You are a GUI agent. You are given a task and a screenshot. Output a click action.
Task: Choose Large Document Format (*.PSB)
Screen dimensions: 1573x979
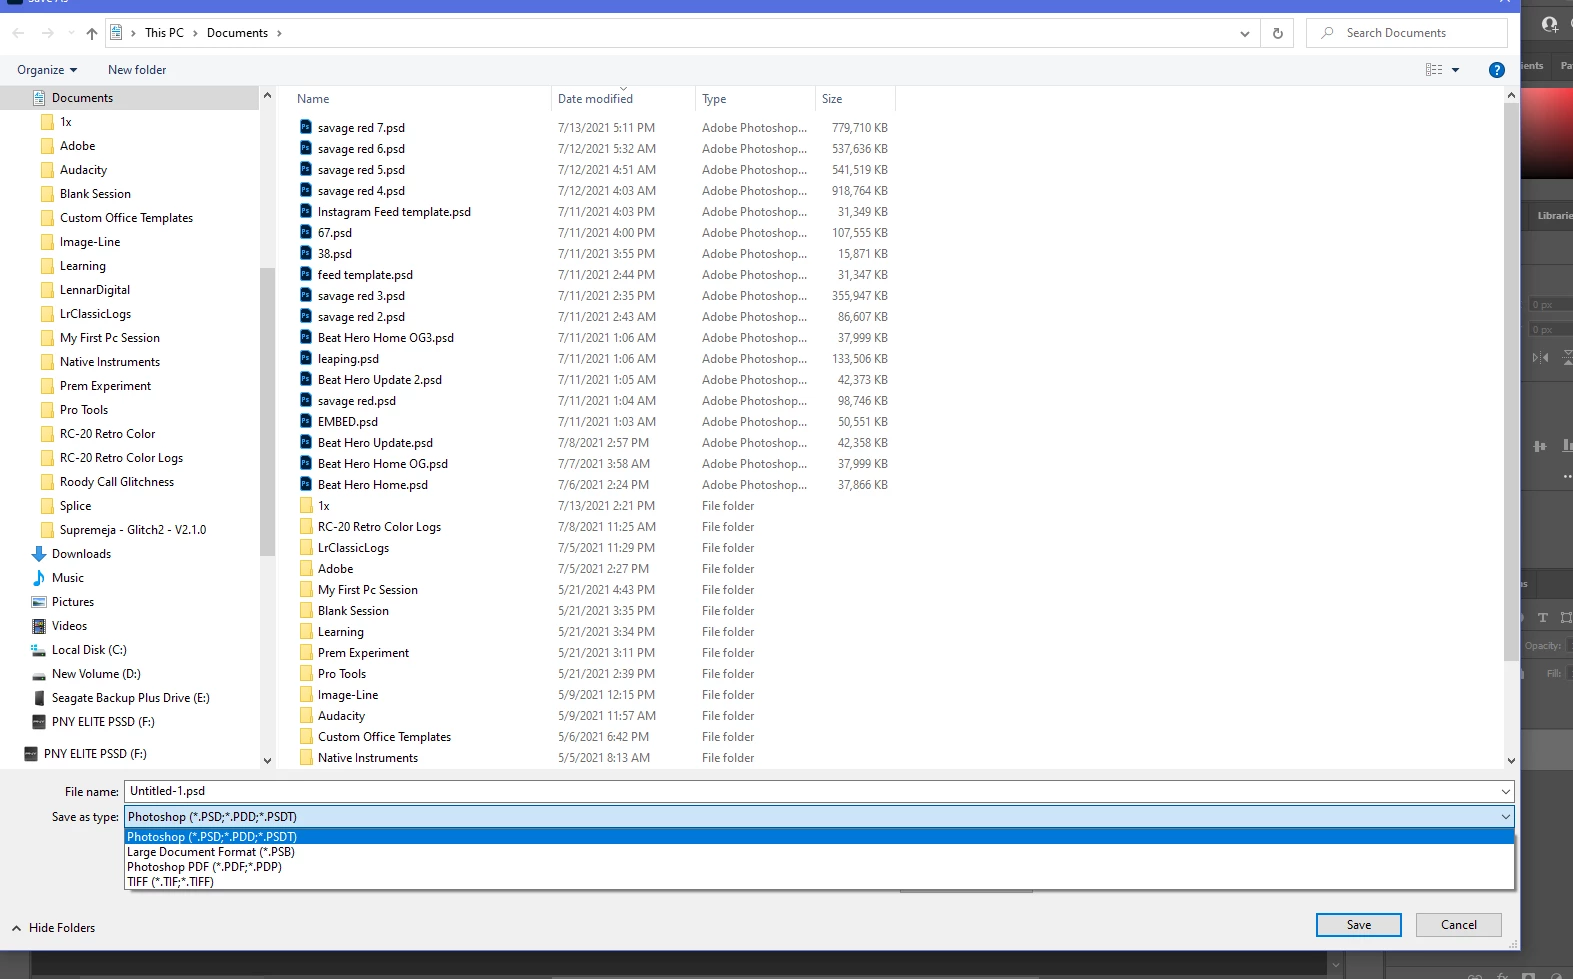(819, 852)
